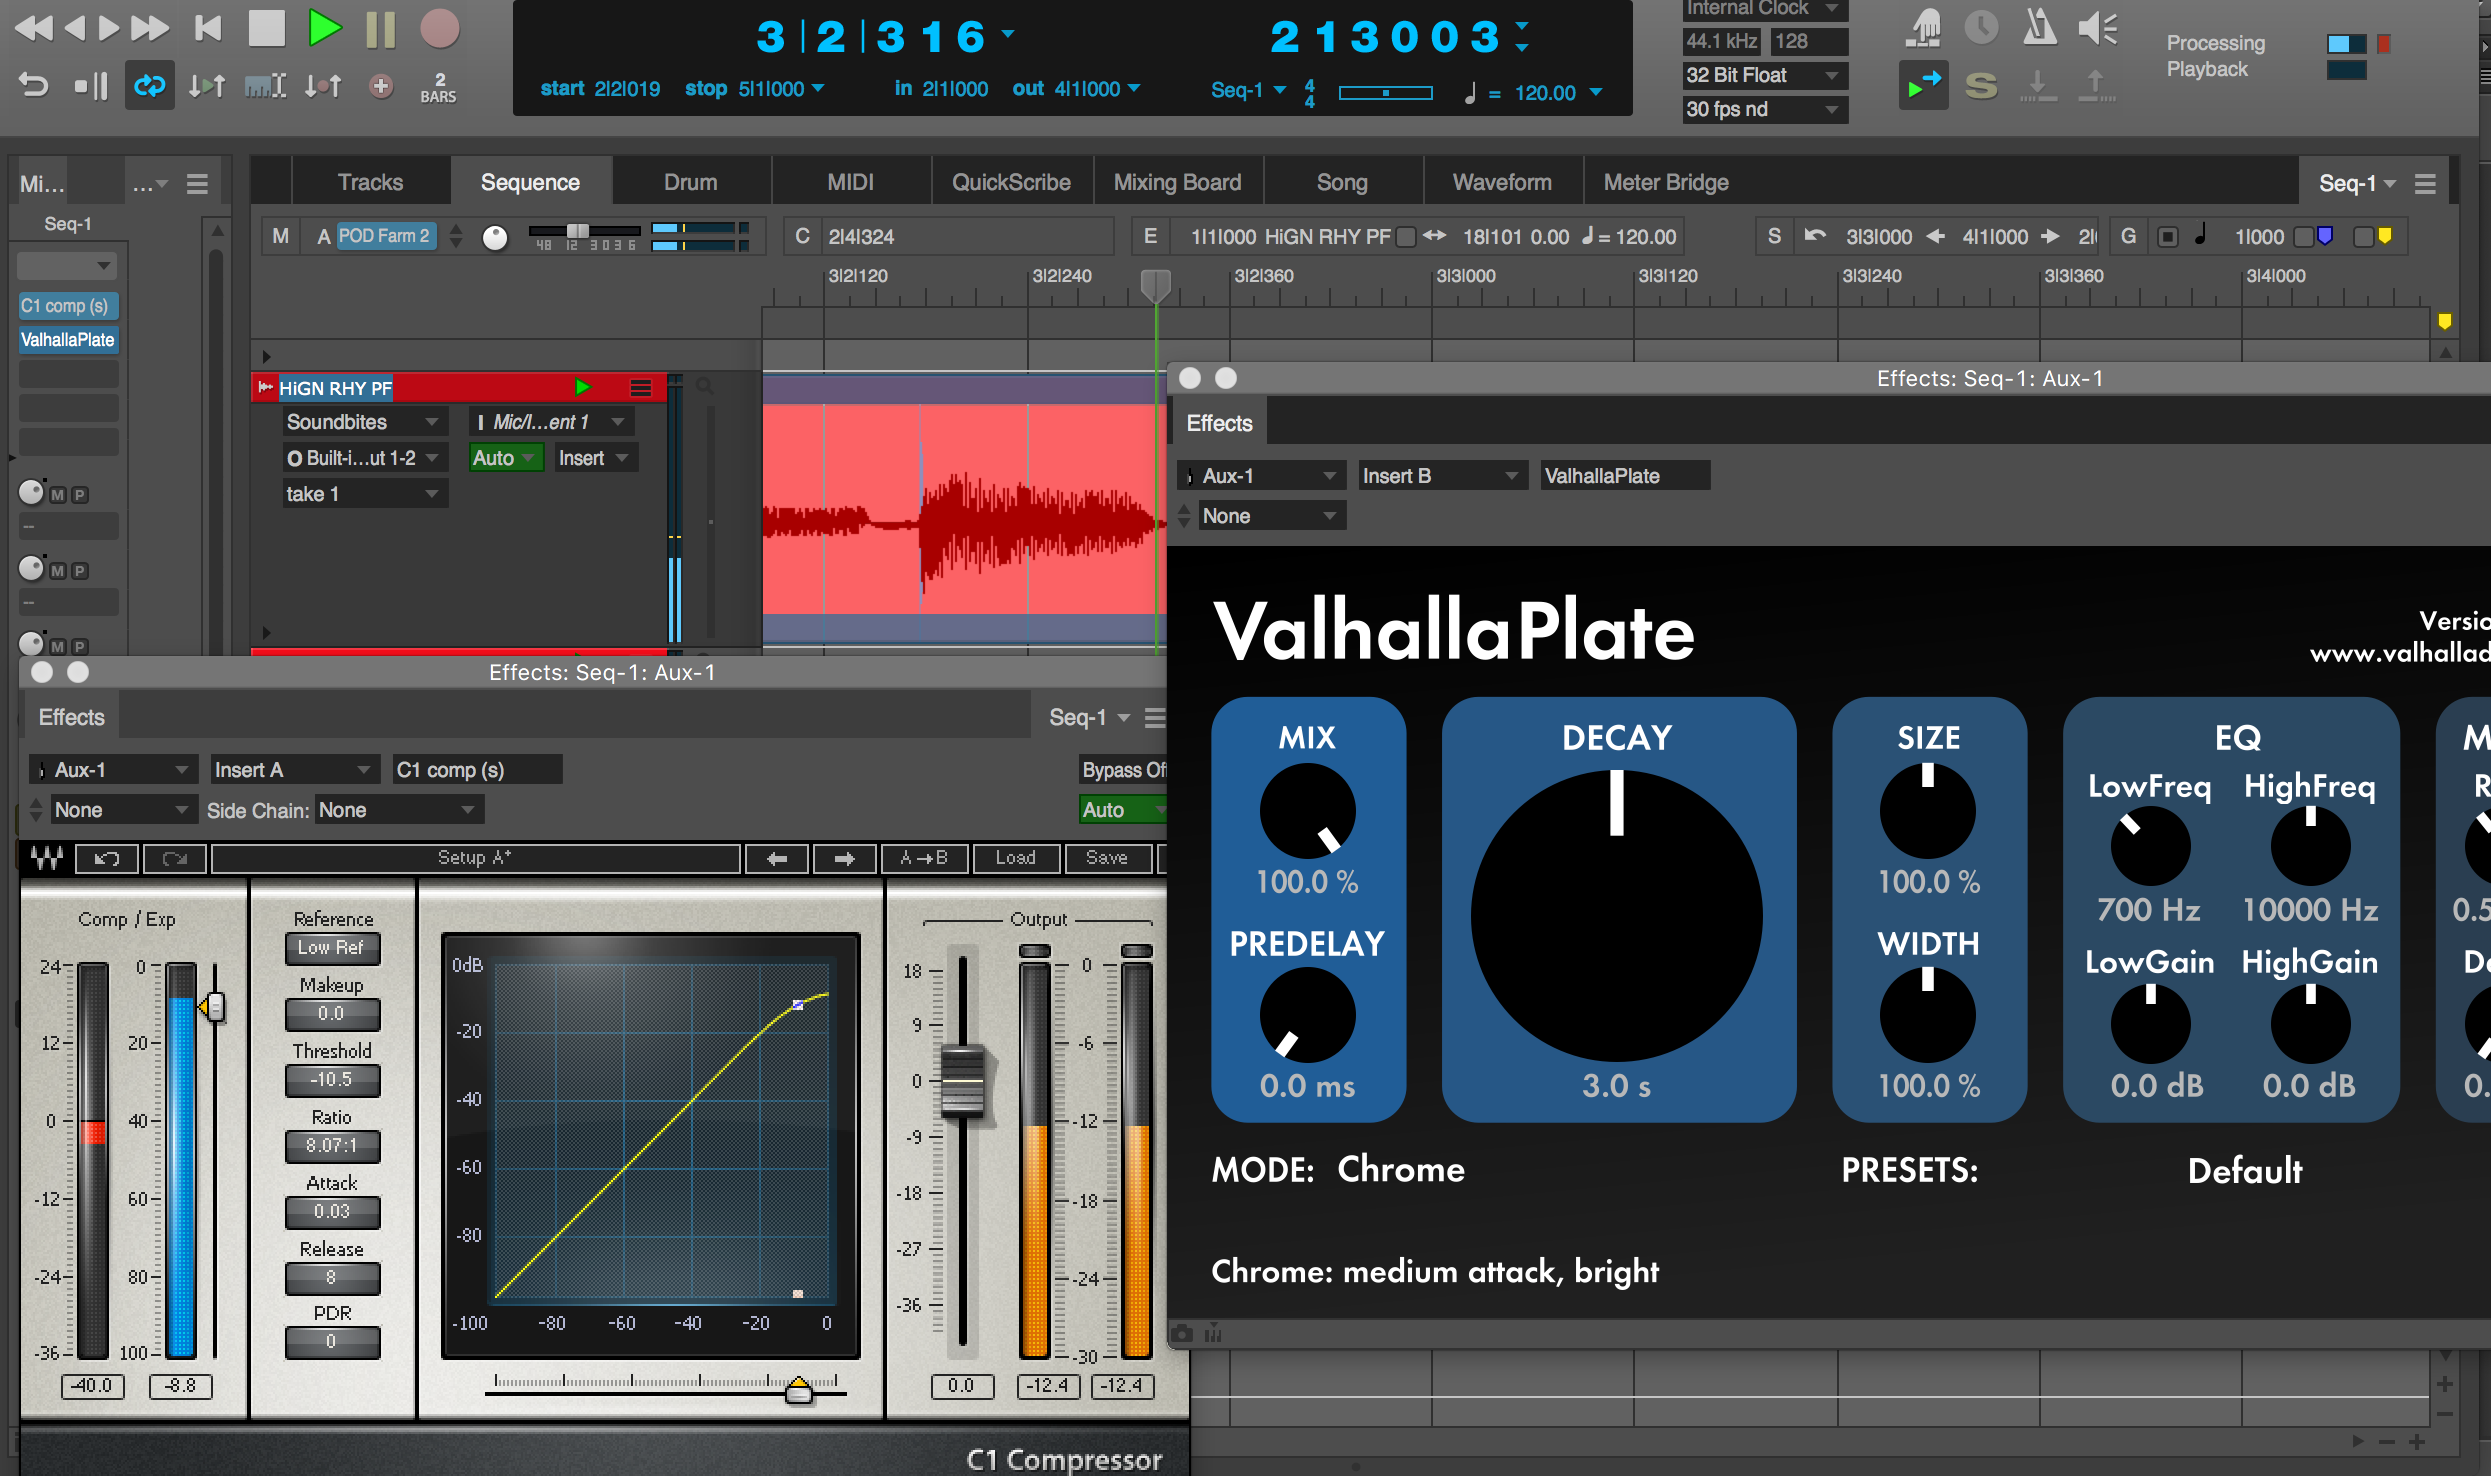The width and height of the screenshot is (2491, 1476).
Task: Open the take 1 dropdown
Action: tap(364, 493)
